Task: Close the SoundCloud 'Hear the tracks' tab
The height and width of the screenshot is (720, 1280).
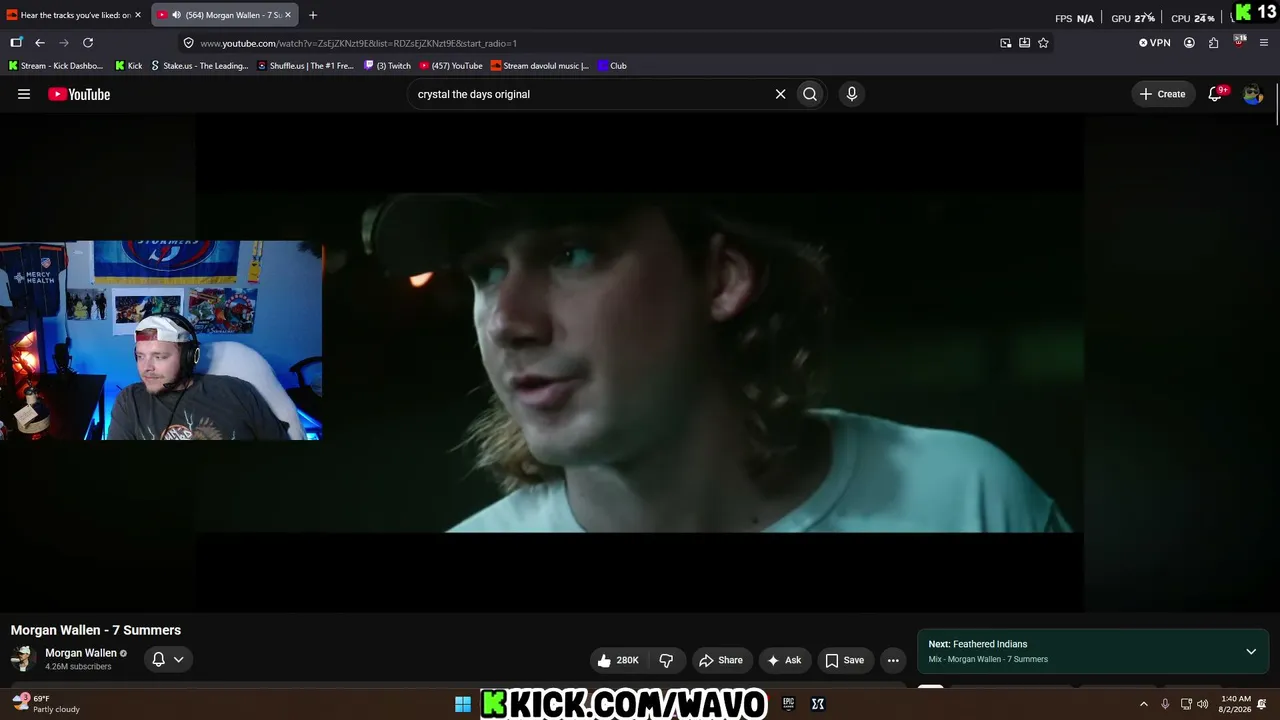Action: pyautogui.click(x=138, y=15)
